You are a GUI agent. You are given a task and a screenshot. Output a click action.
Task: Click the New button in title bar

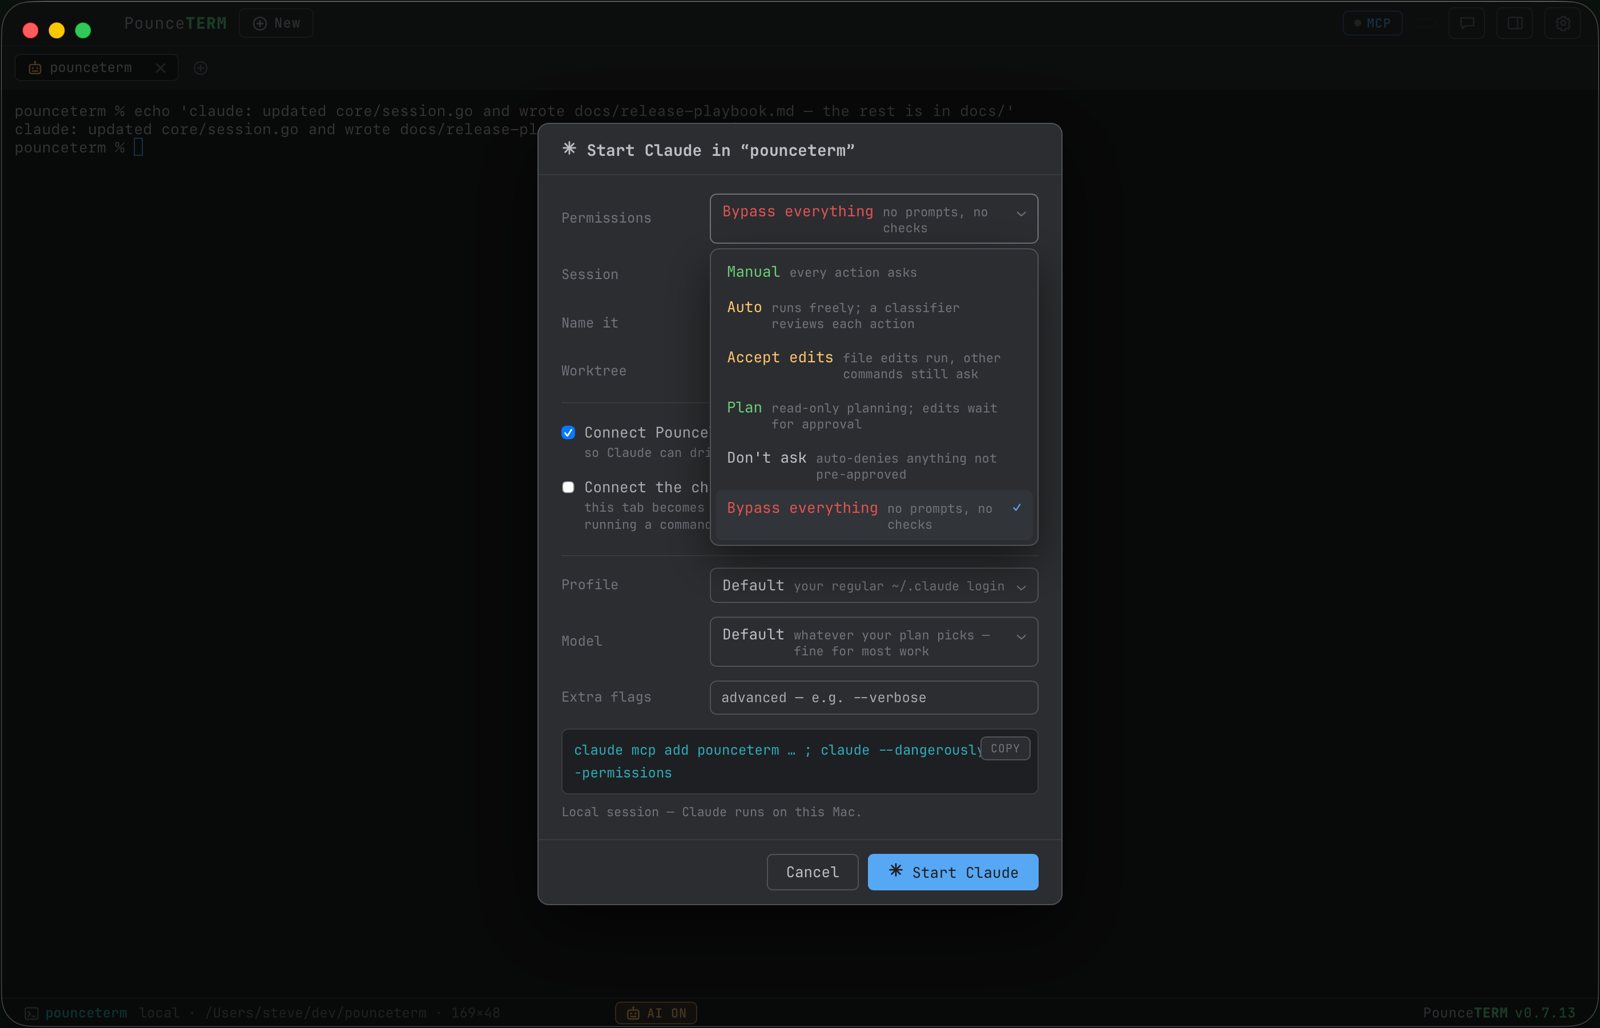point(277,23)
